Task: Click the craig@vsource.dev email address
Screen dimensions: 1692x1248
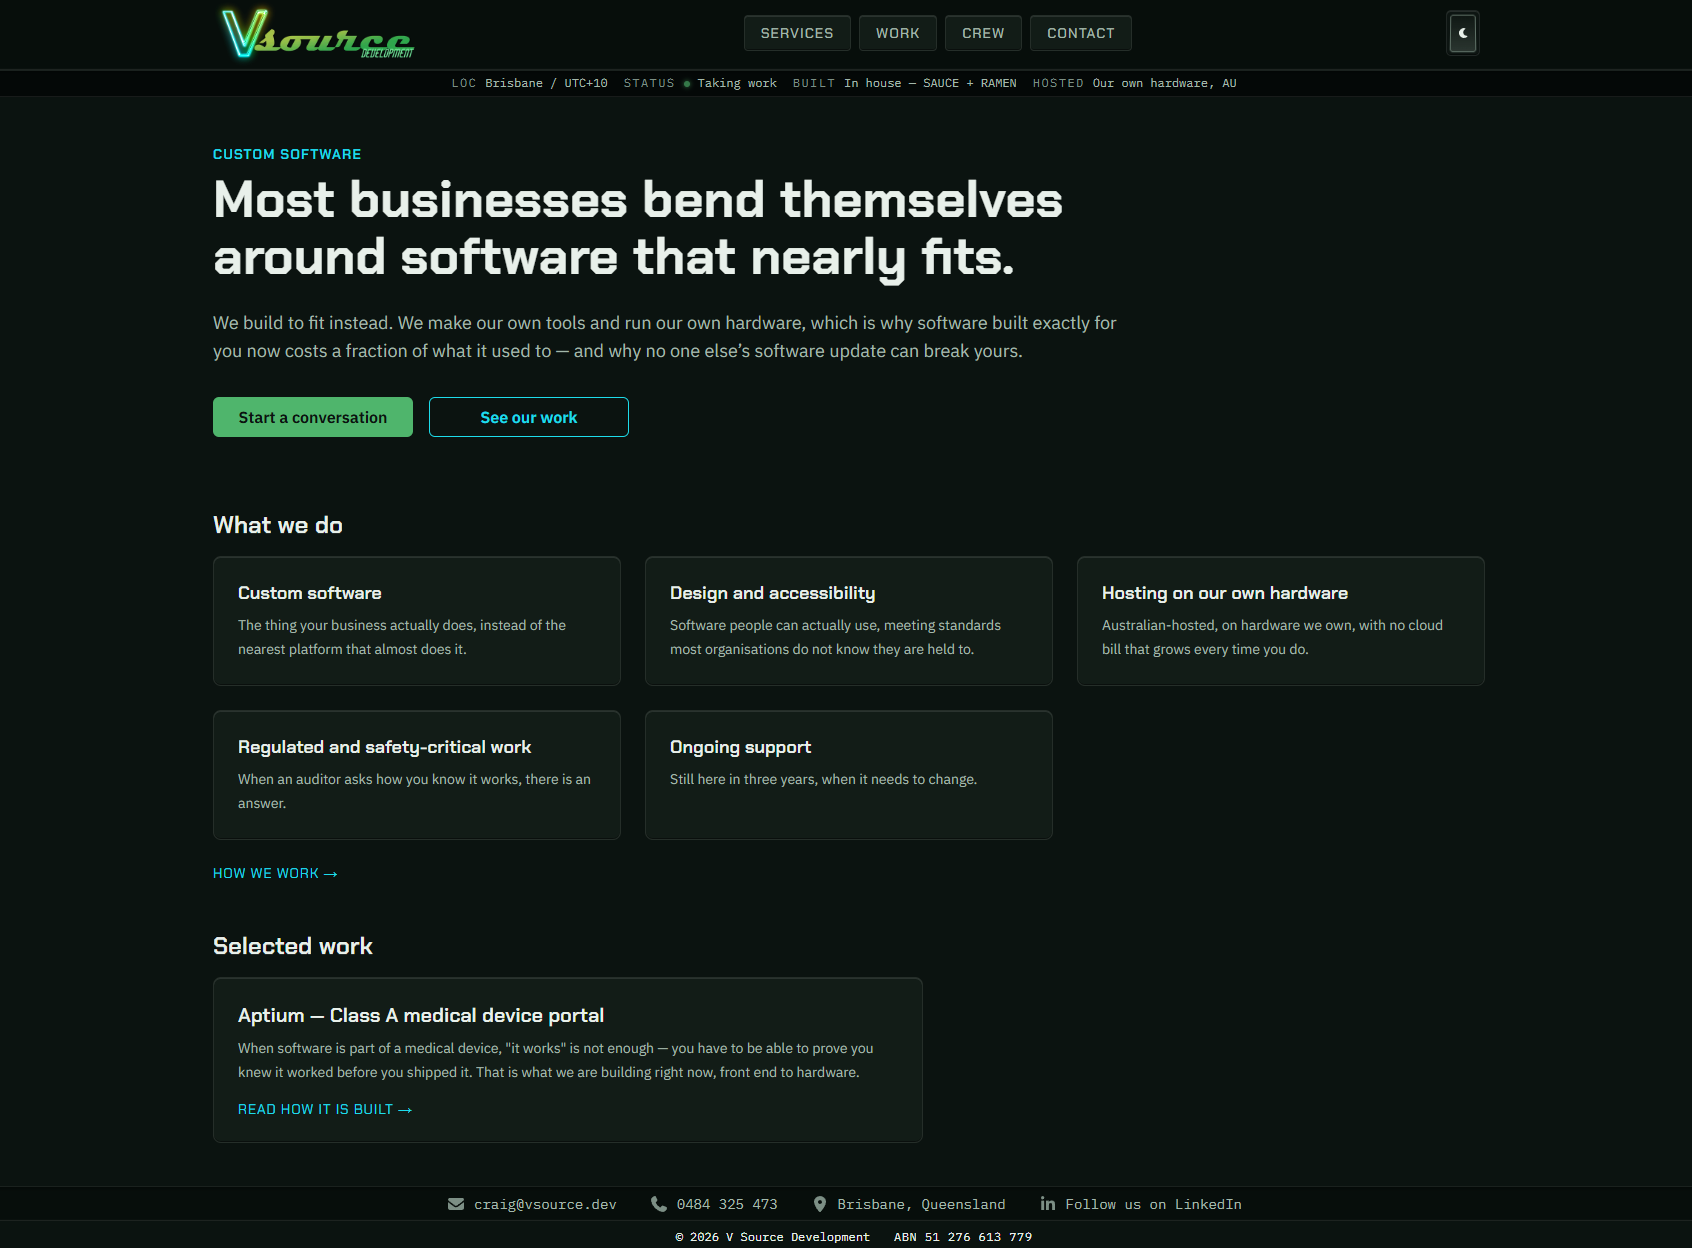Action: [545, 1204]
